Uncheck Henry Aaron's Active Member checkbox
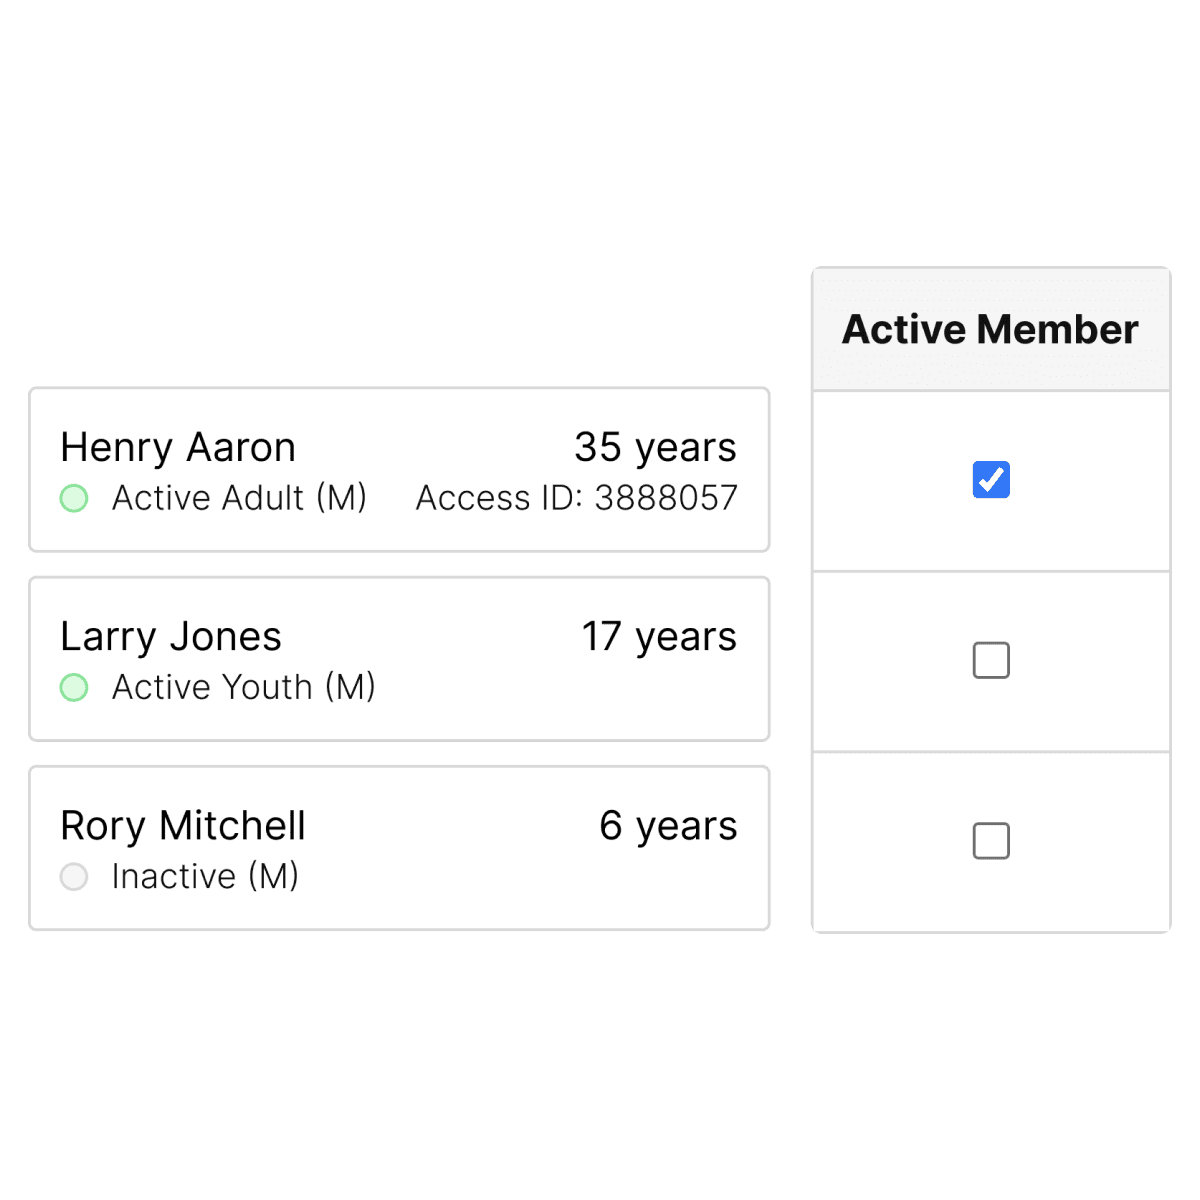 point(991,480)
